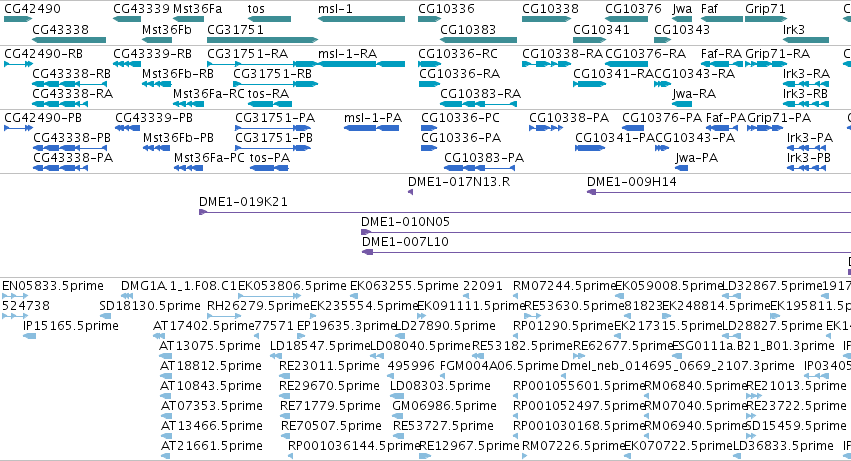This screenshot has width=851, height=461.
Task: Select the CG42490-PB protein label
Action: (43, 118)
